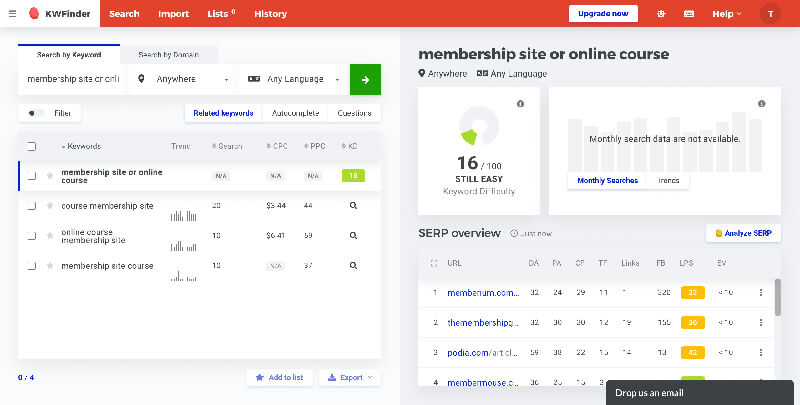This screenshot has height=405, width=800.
Task: Open the Search menu item
Action: click(124, 14)
